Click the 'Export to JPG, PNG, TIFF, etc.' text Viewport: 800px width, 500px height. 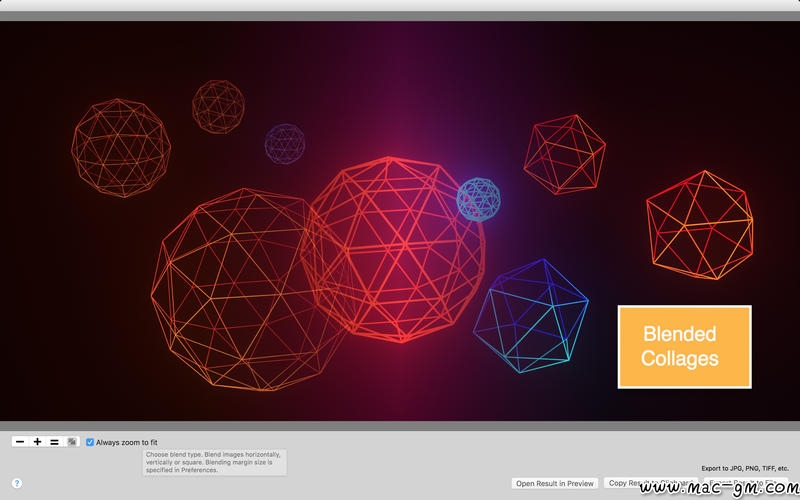click(x=745, y=468)
